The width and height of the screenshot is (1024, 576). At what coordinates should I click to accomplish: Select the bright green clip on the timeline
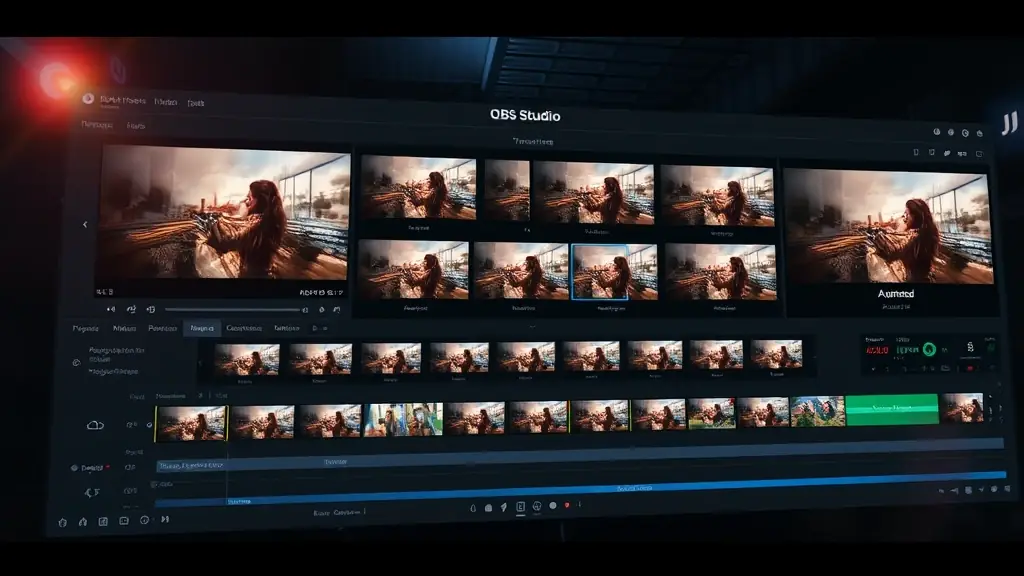892,409
